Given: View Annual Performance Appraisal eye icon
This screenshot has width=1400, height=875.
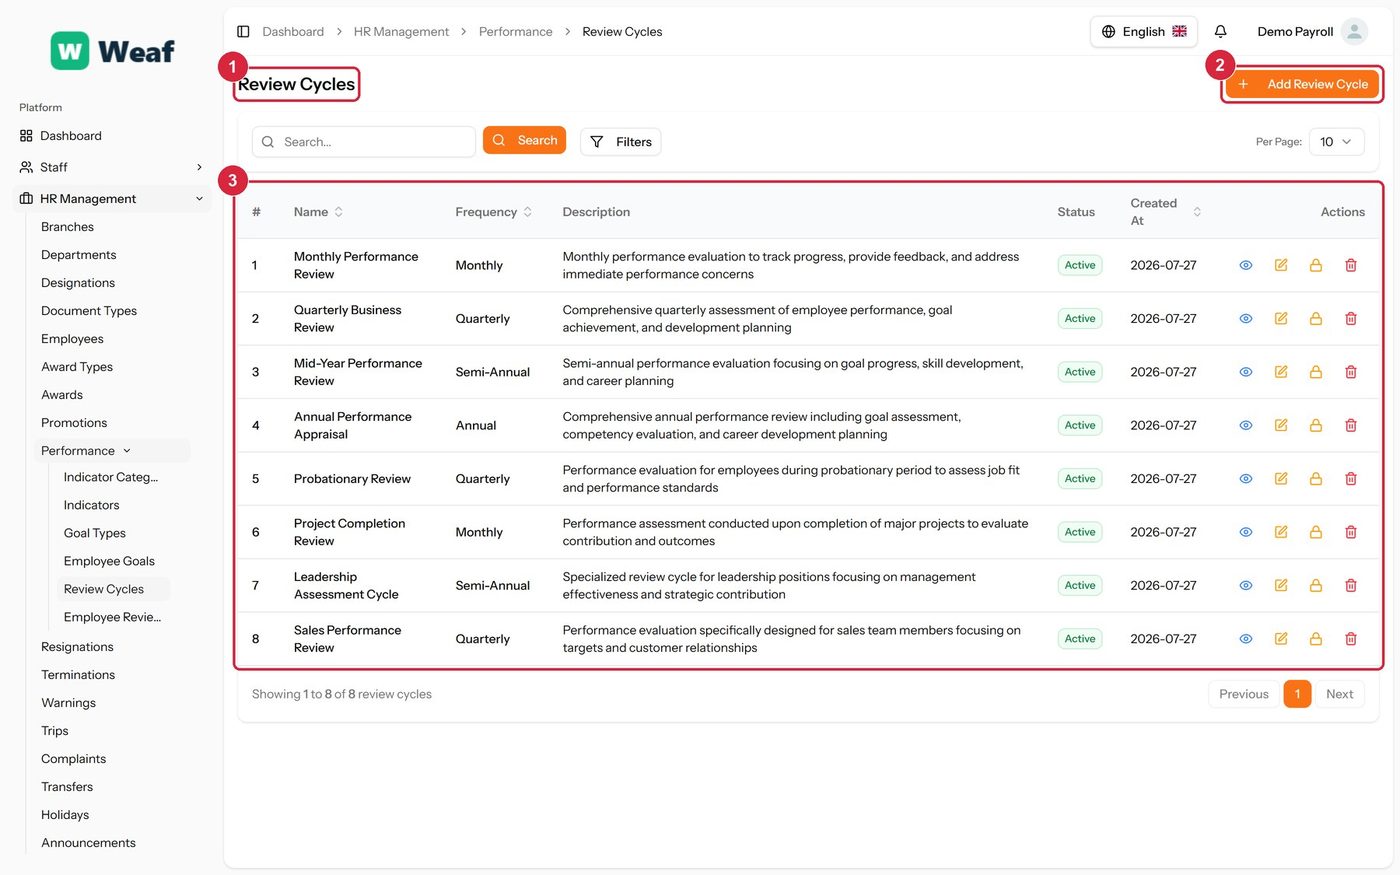Looking at the screenshot, I should [1246, 425].
